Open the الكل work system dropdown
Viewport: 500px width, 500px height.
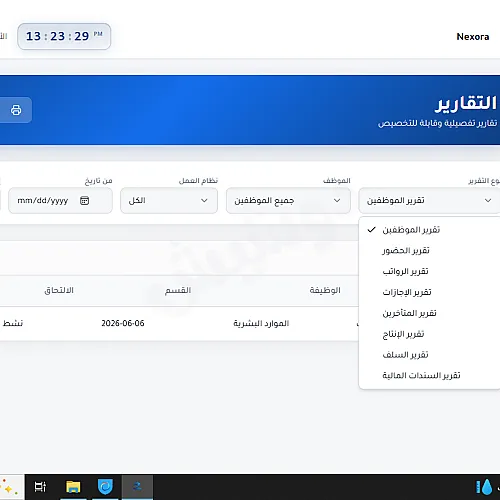pyautogui.click(x=169, y=200)
